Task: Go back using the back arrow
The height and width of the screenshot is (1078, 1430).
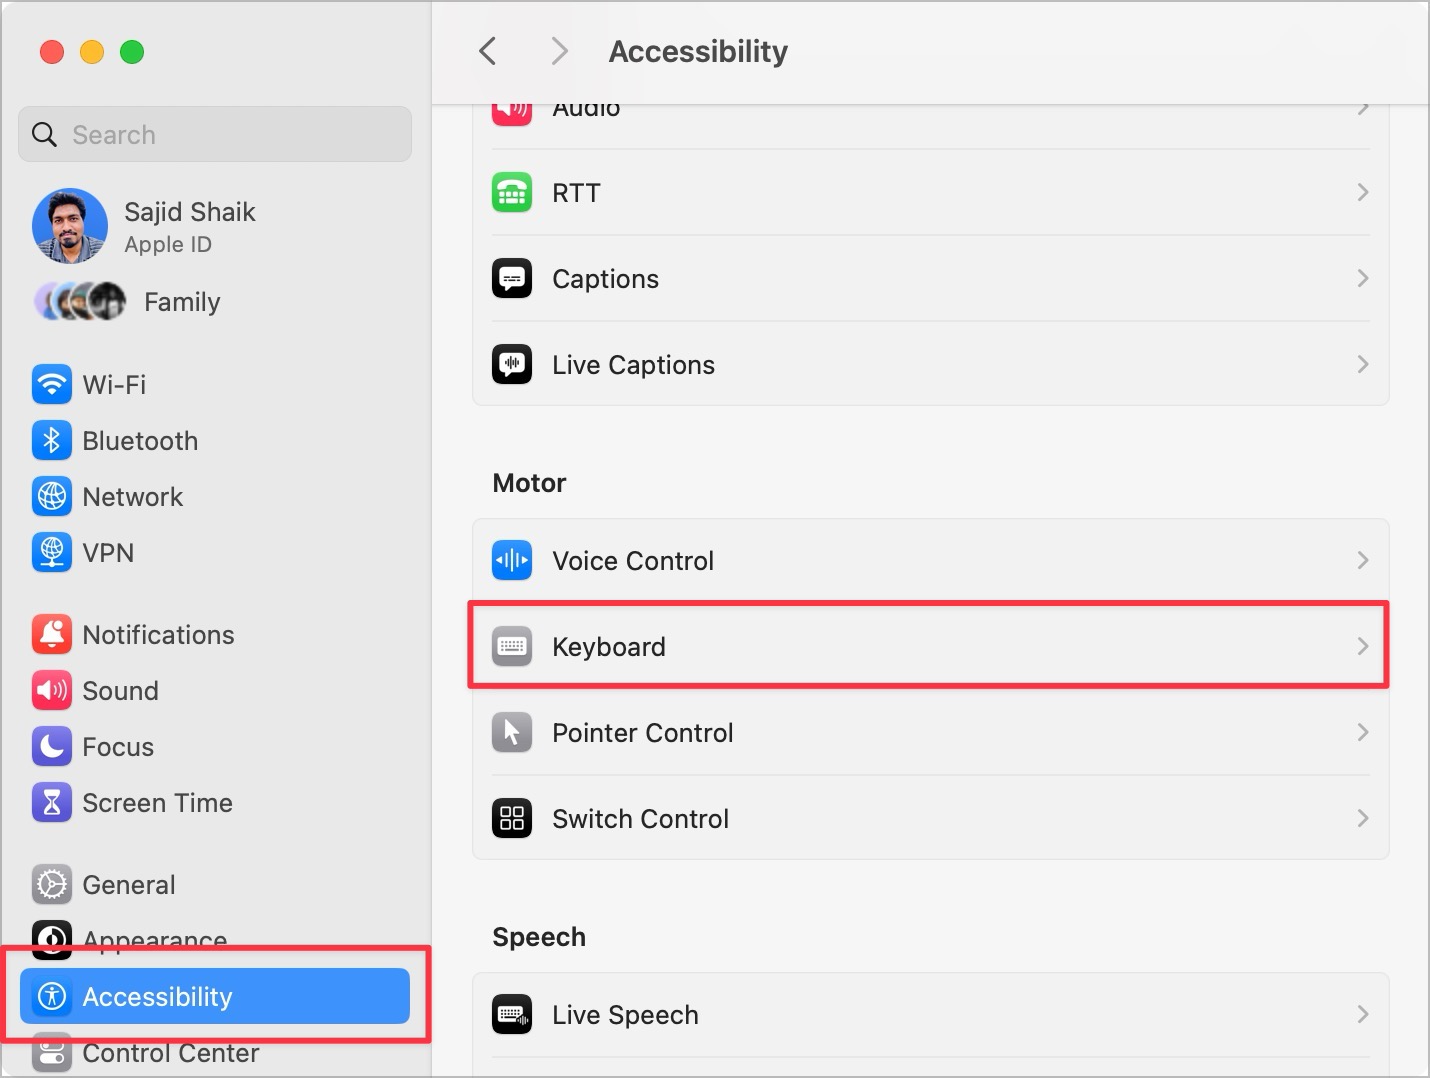Action: coord(488,51)
